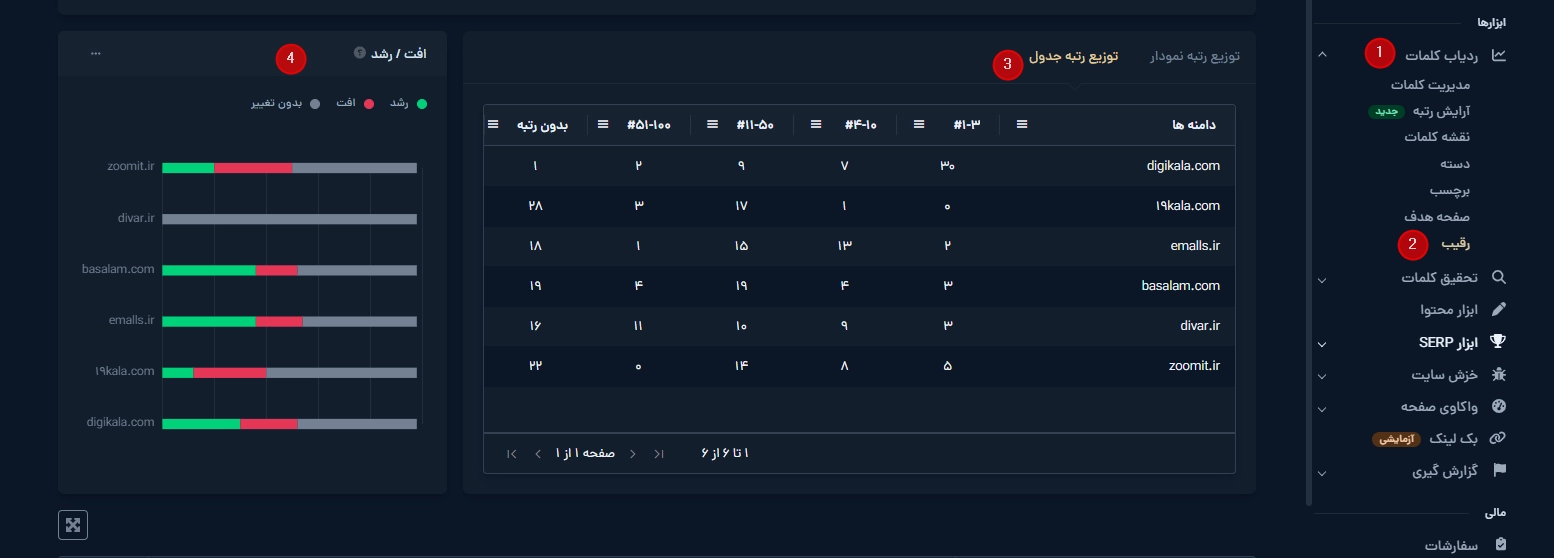The width and height of the screenshot is (1554, 558).
Task: Click the fullscreen expand icon button
Action: 73,525
